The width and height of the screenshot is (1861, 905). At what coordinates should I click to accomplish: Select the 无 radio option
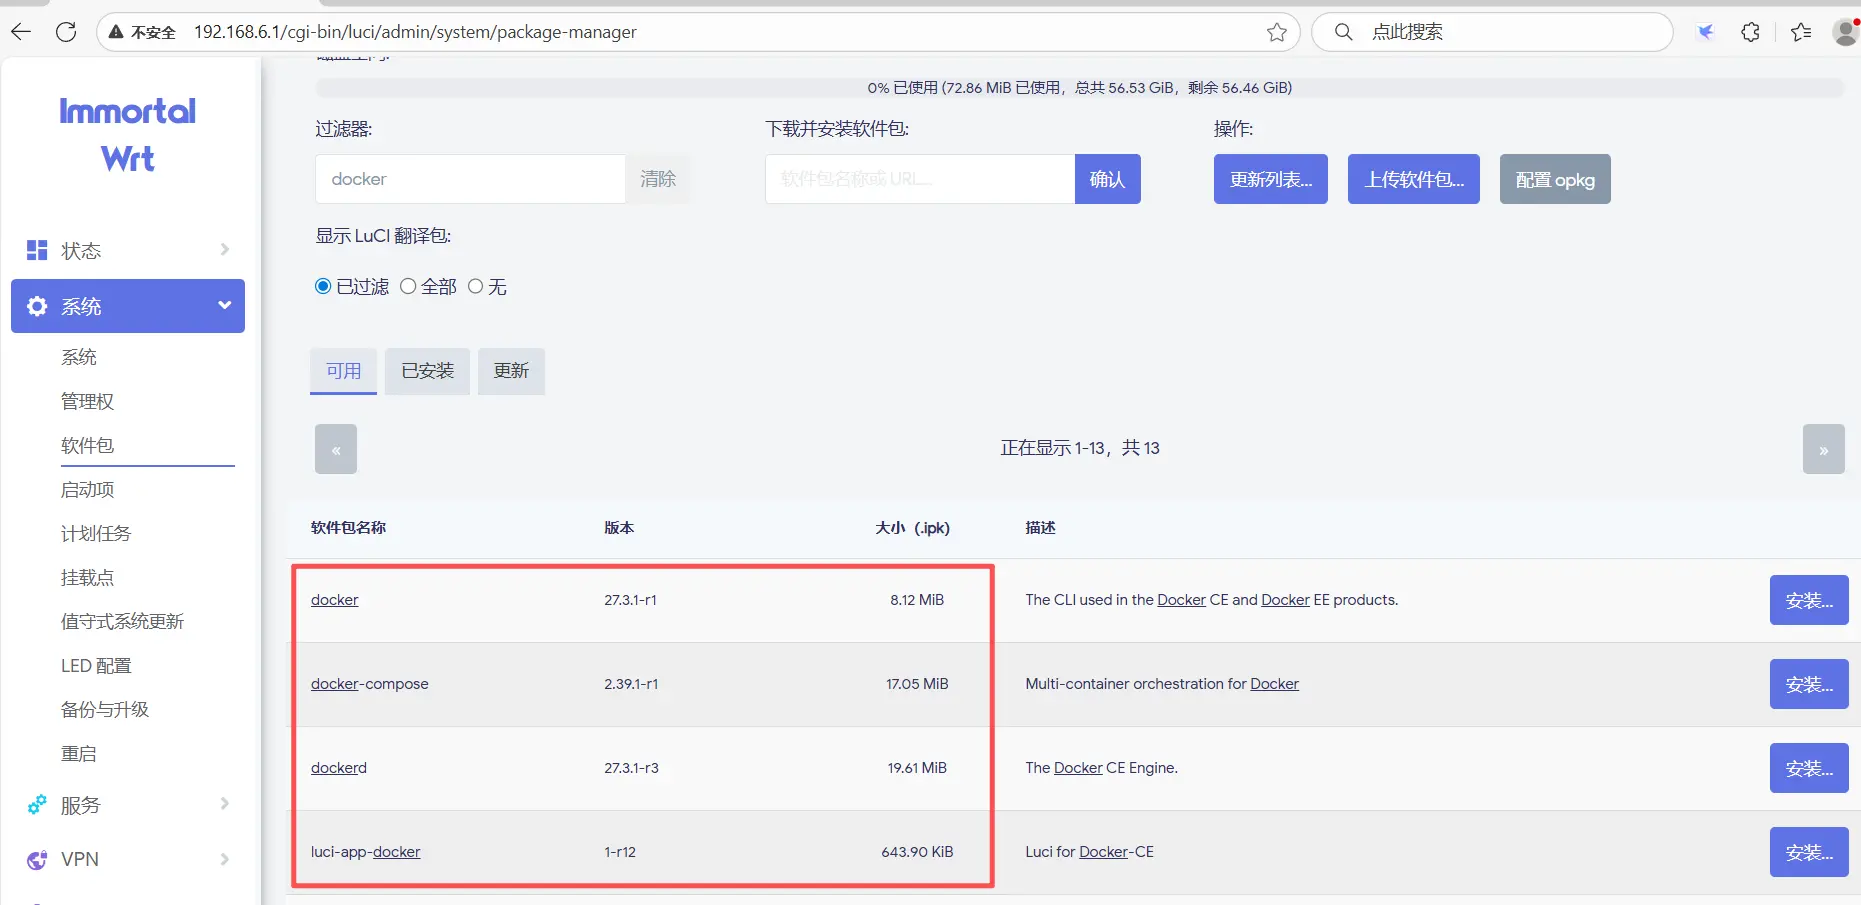pyautogui.click(x=476, y=287)
